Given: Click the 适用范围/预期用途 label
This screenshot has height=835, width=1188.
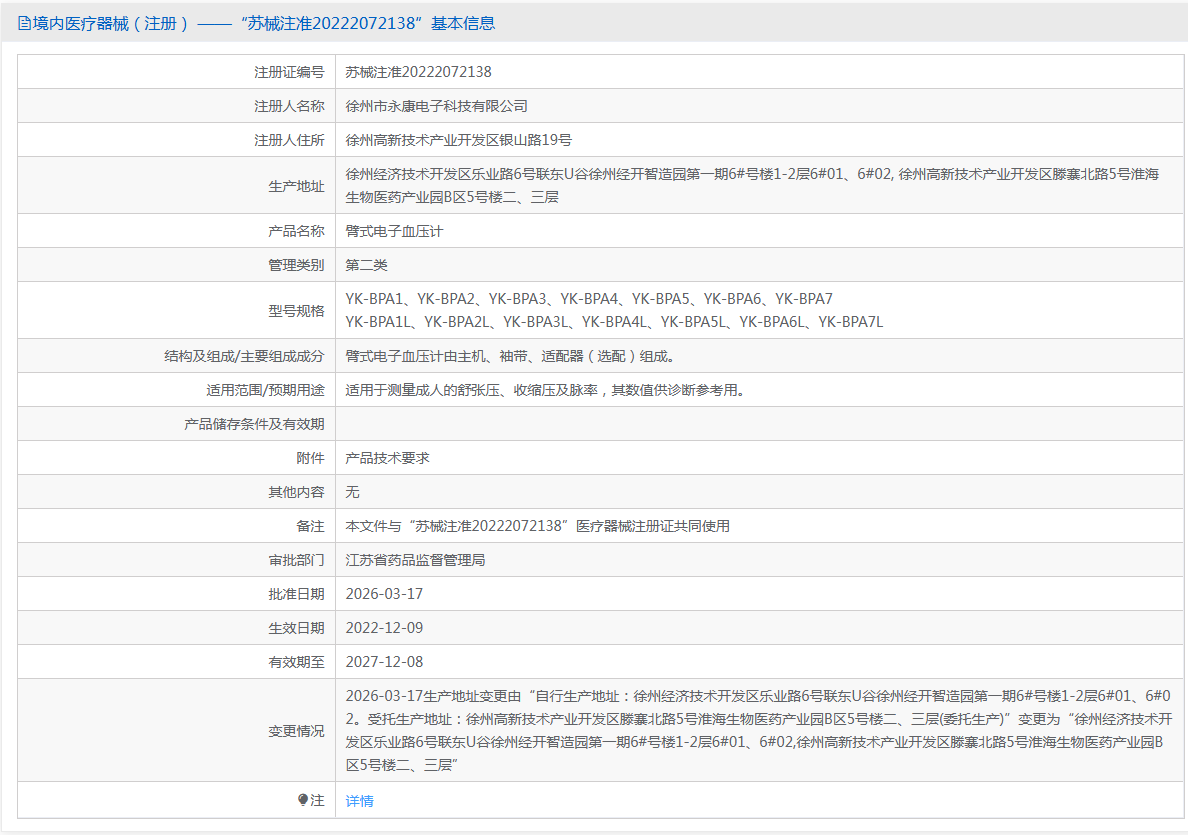Looking at the screenshot, I should point(265,390).
